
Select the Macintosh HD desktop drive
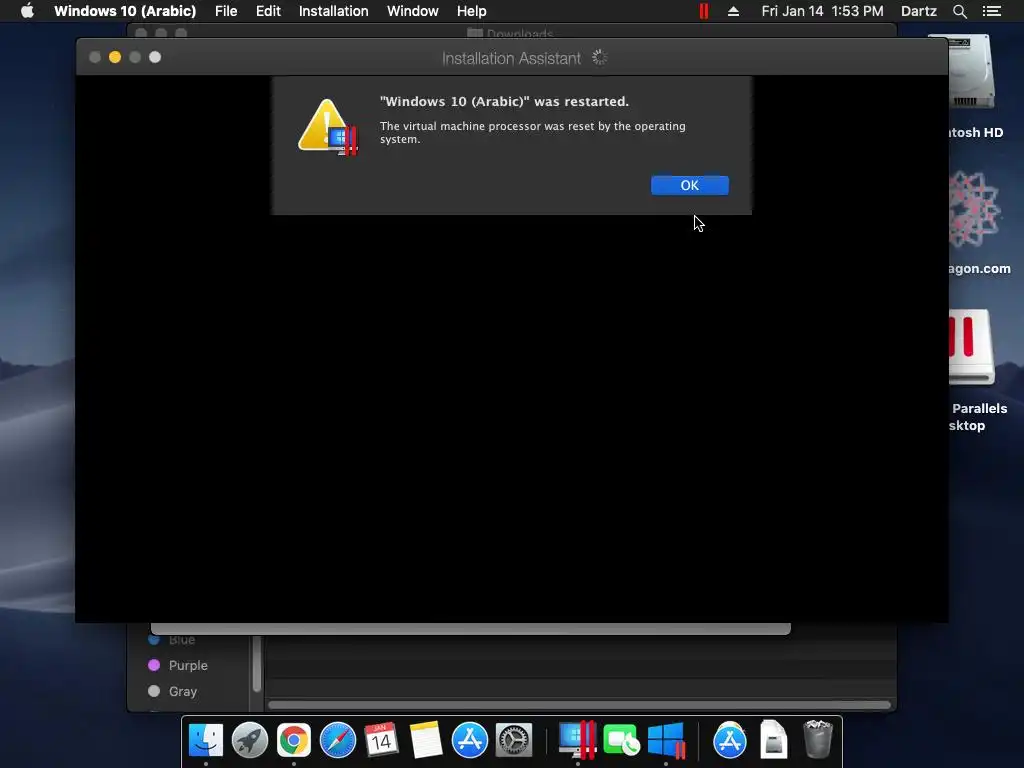coord(970,73)
